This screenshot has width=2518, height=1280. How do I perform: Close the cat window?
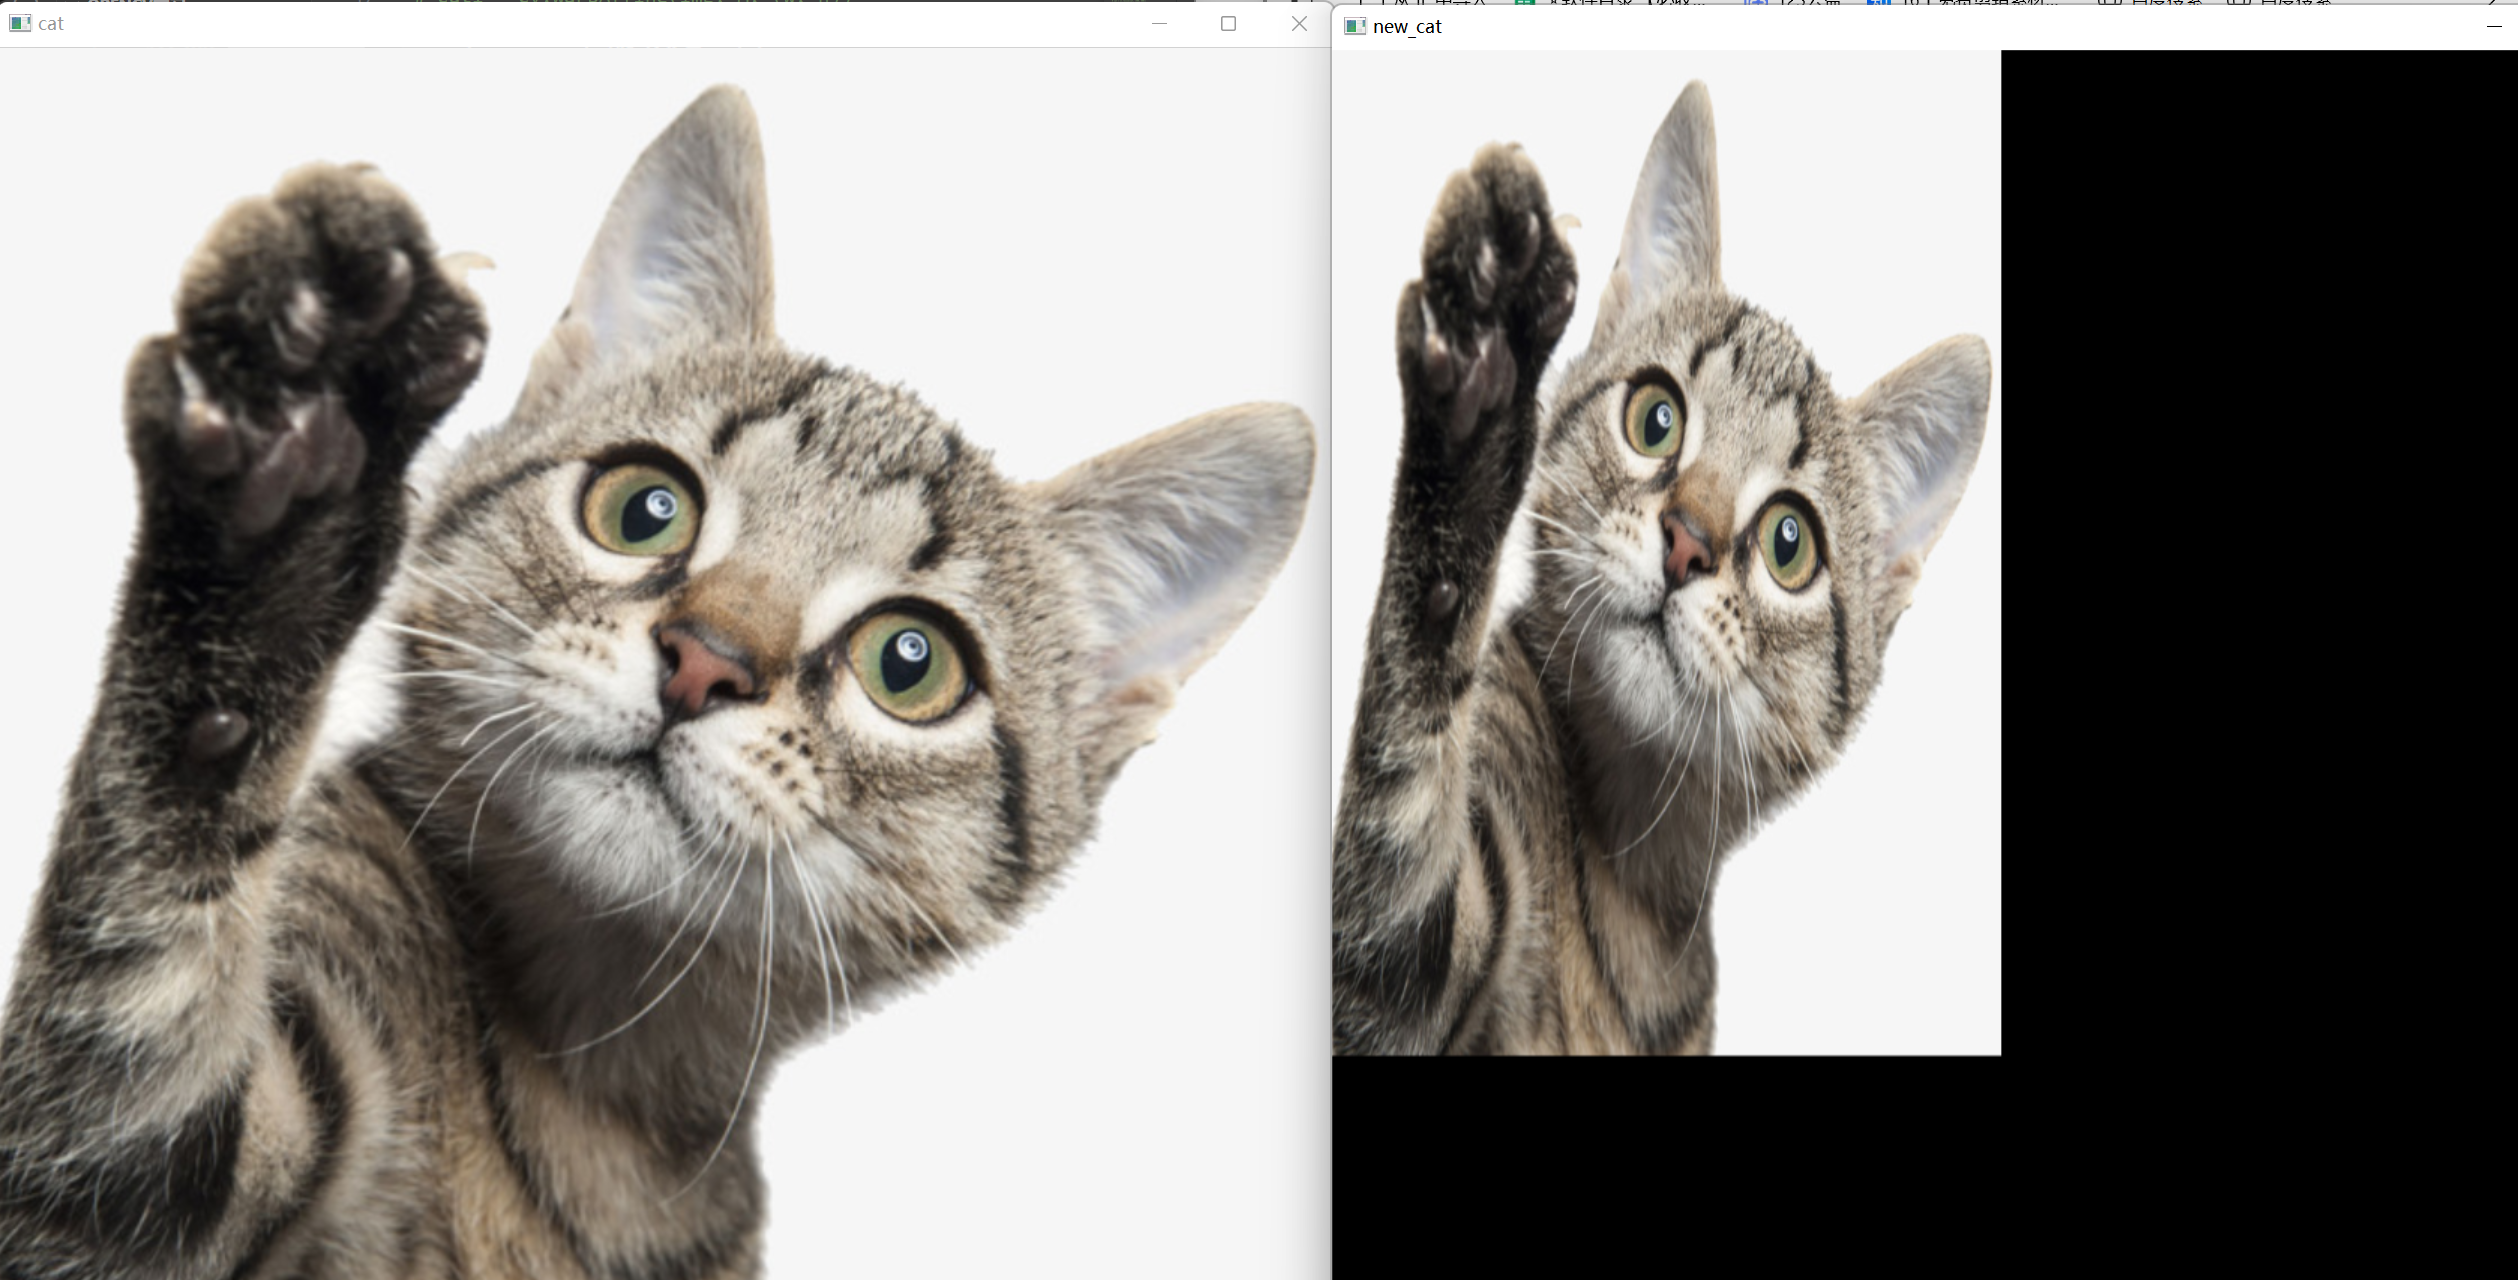(1298, 23)
